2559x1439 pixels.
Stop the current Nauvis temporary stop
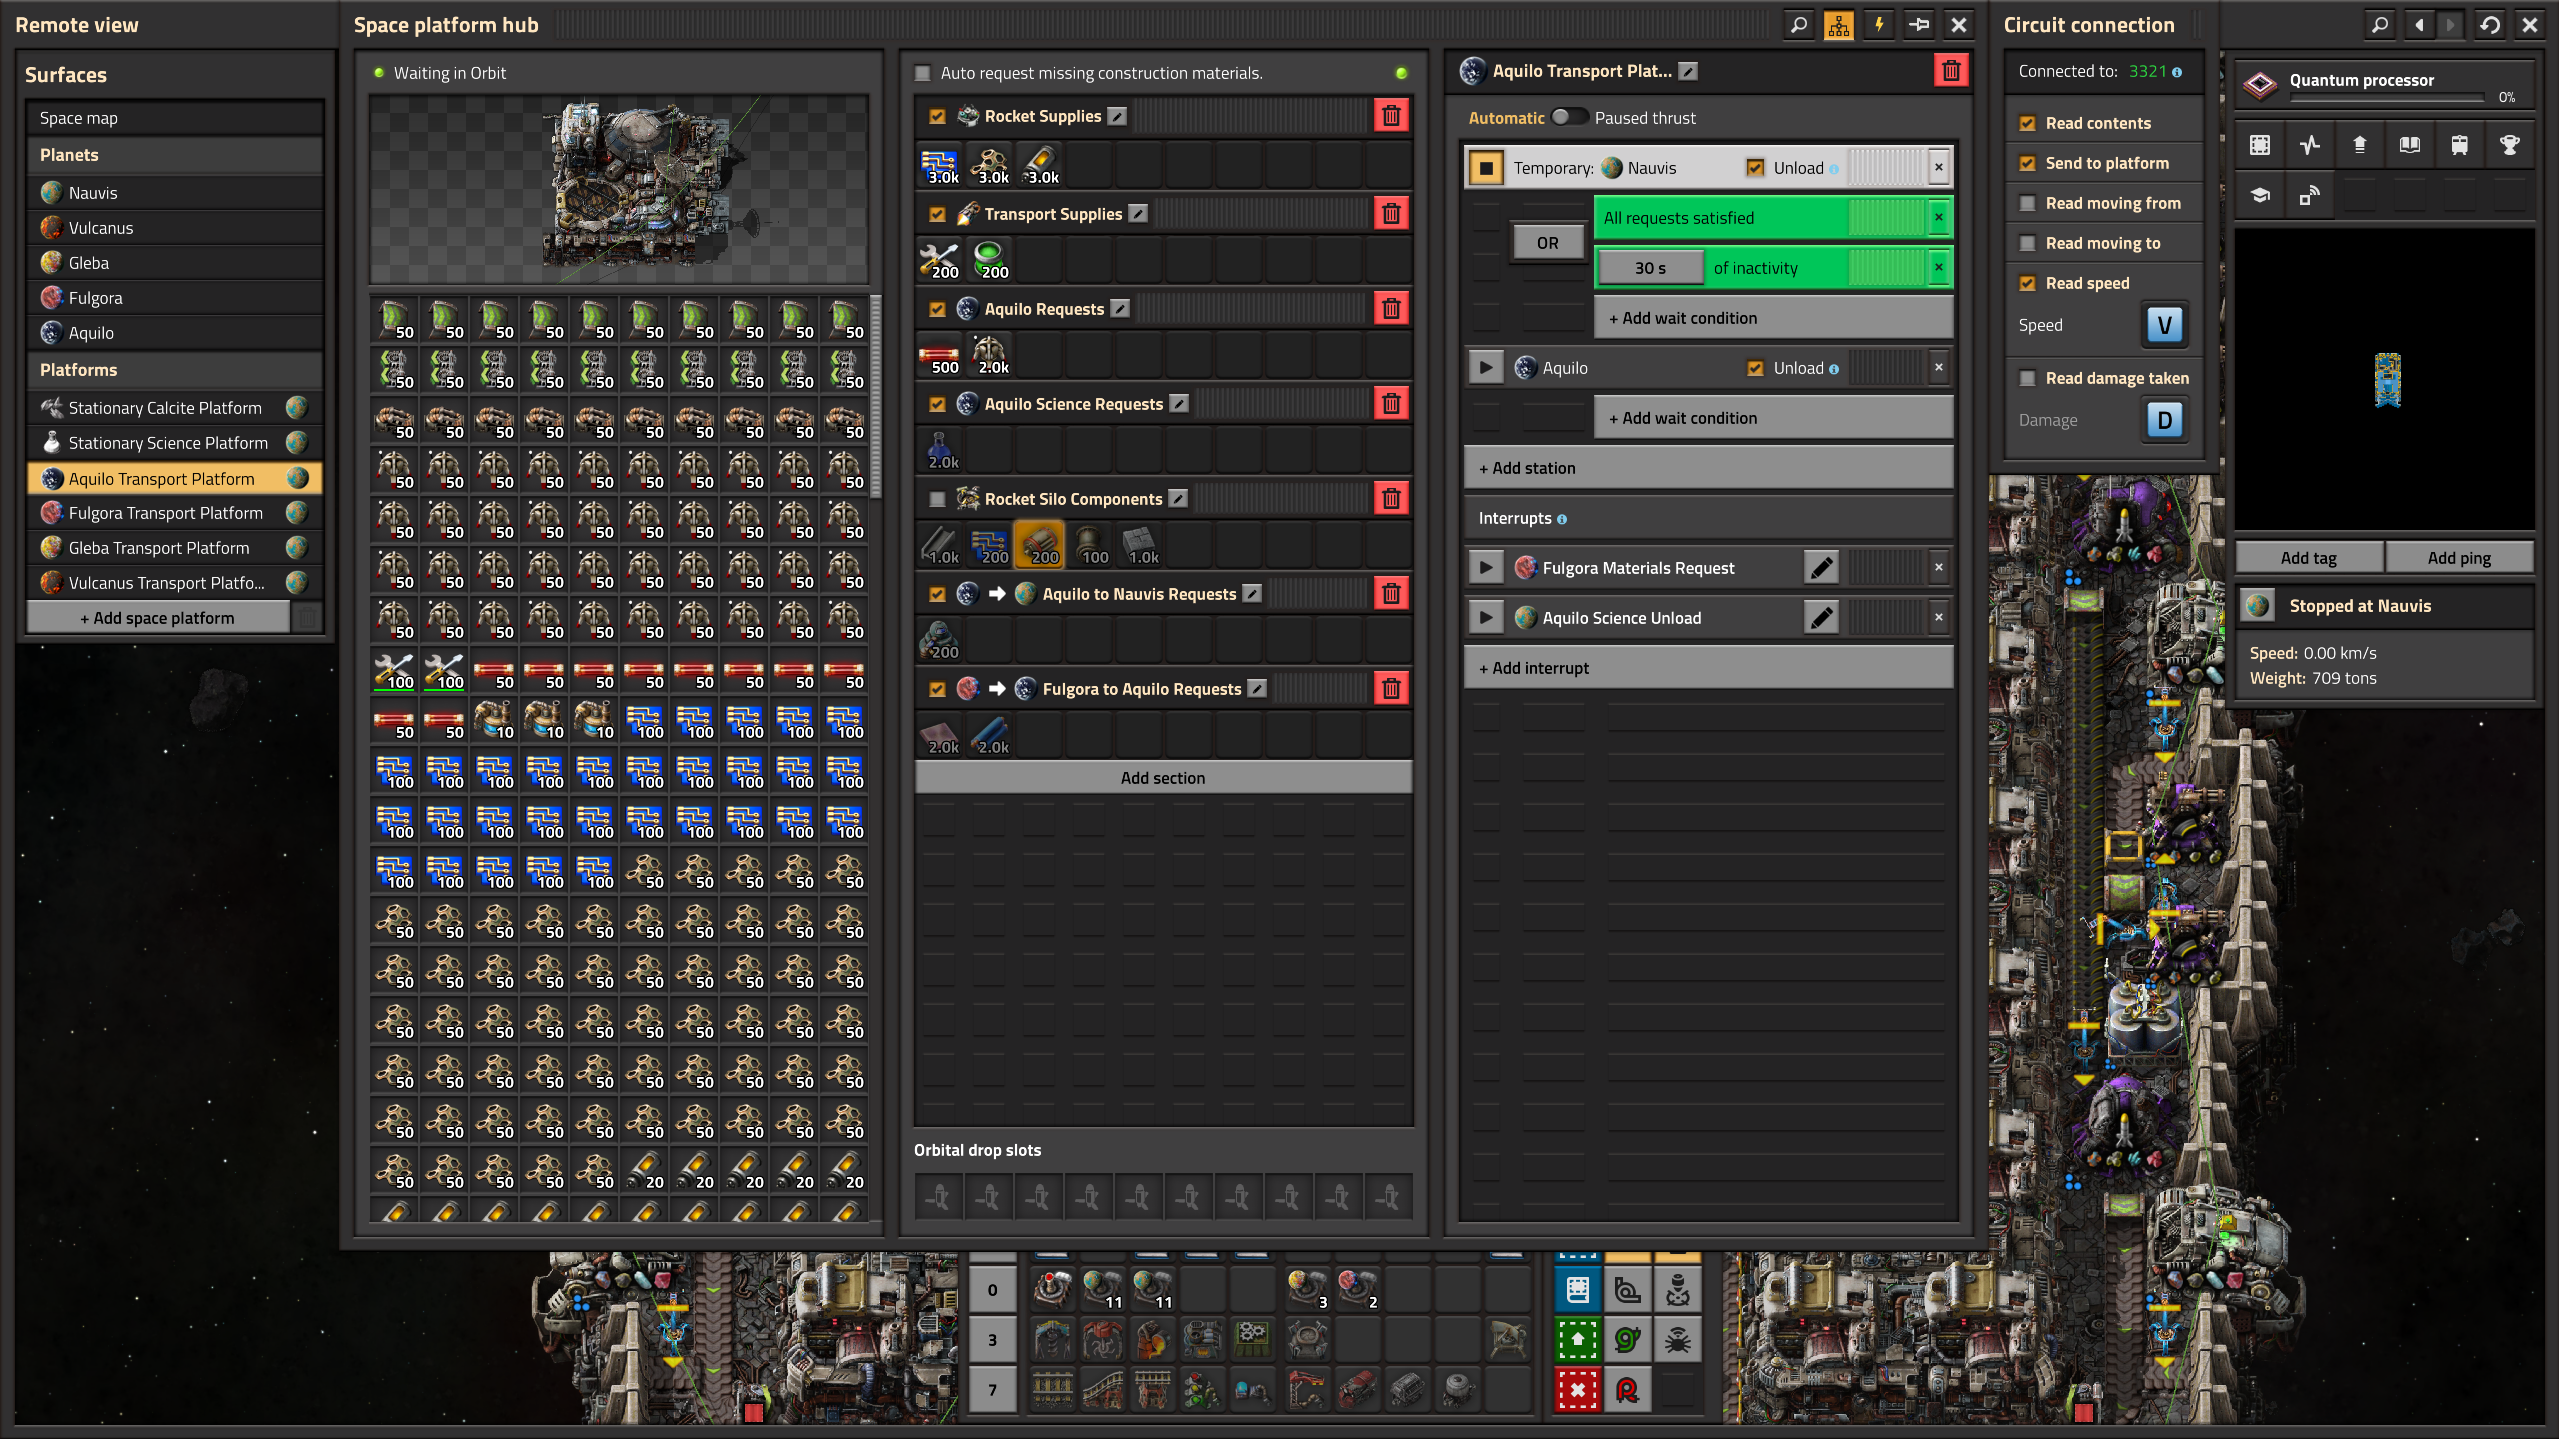click(1486, 168)
